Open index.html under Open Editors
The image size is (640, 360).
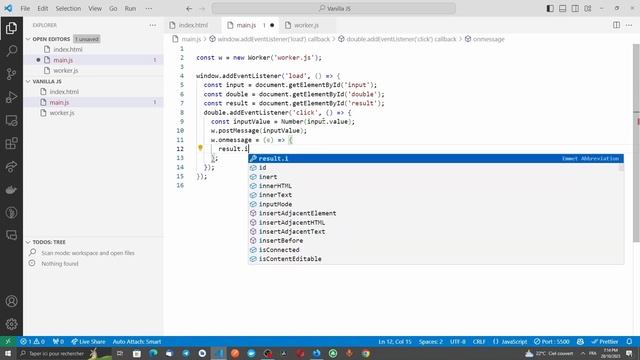(68, 49)
